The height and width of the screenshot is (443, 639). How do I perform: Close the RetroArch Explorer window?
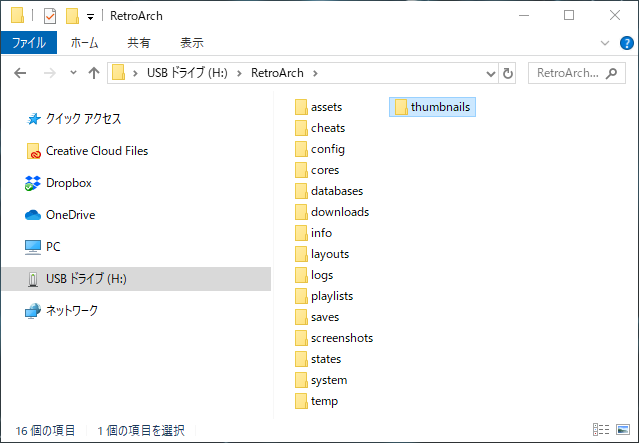pyautogui.click(x=615, y=15)
